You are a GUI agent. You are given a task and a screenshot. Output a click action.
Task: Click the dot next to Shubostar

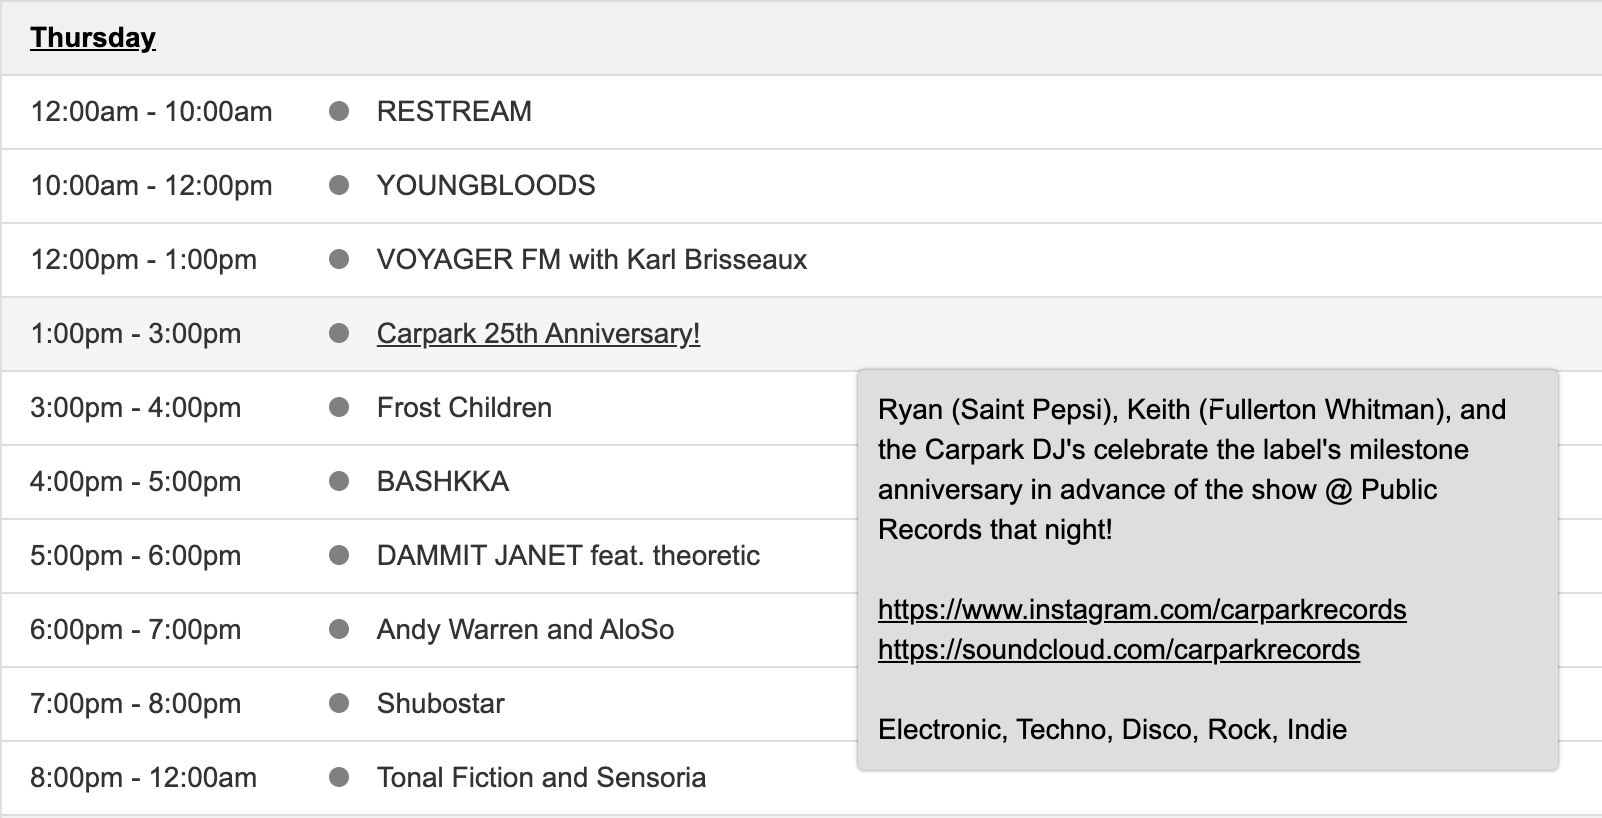coord(339,703)
